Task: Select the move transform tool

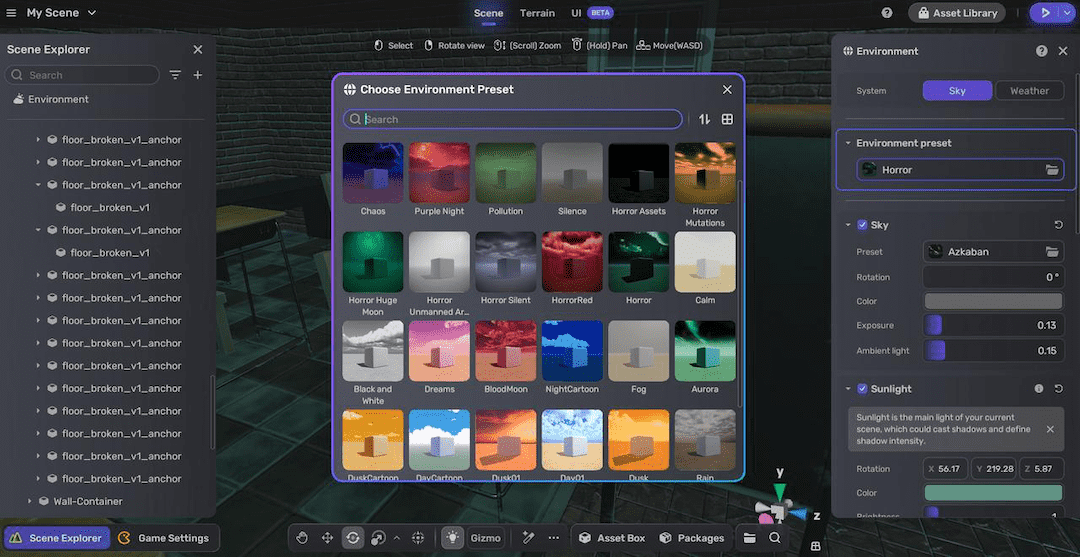Action: tap(327, 538)
